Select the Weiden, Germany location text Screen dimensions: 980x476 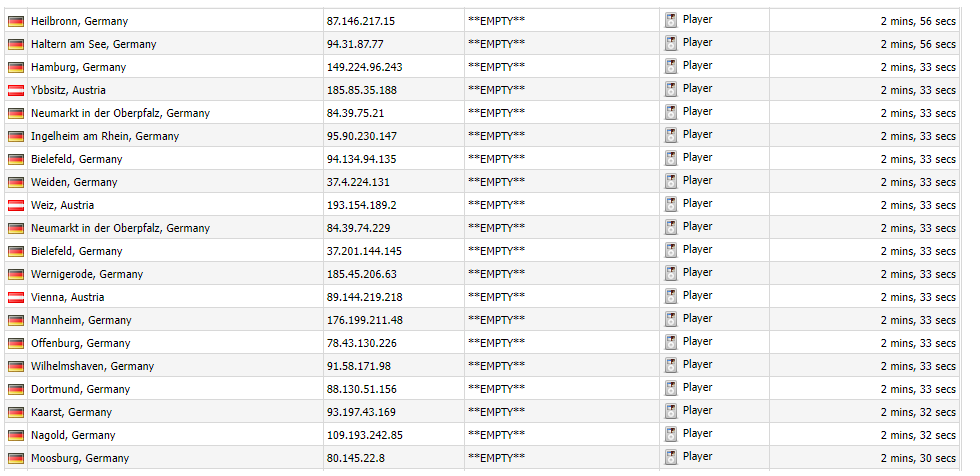[74, 182]
